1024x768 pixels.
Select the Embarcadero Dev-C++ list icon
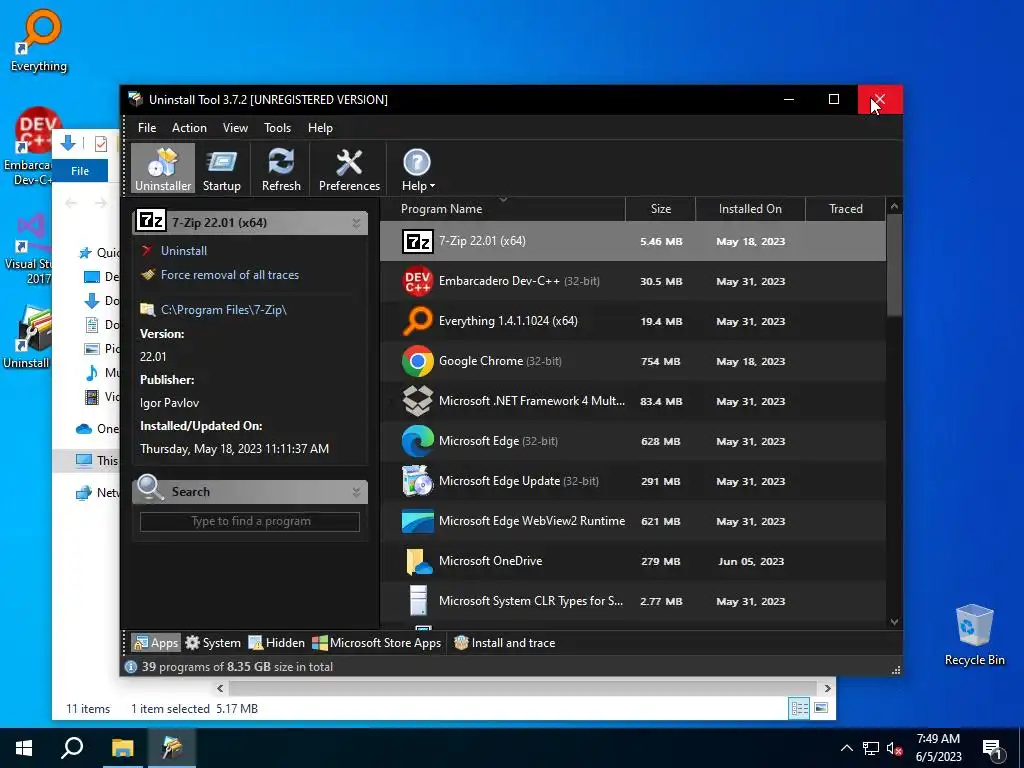(x=418, y=281)
